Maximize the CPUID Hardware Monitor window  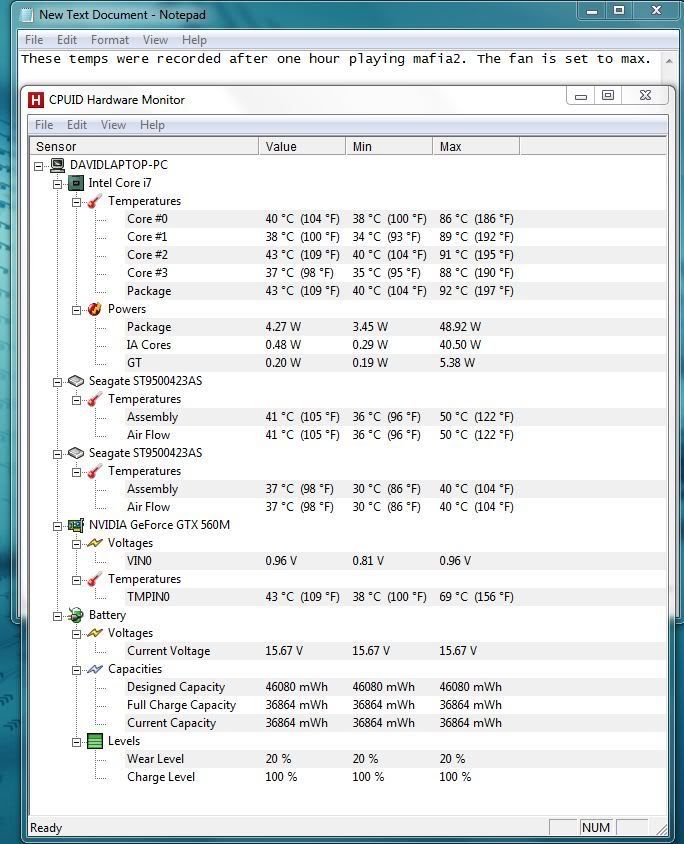pyautogui.click(x=608, y=96)
